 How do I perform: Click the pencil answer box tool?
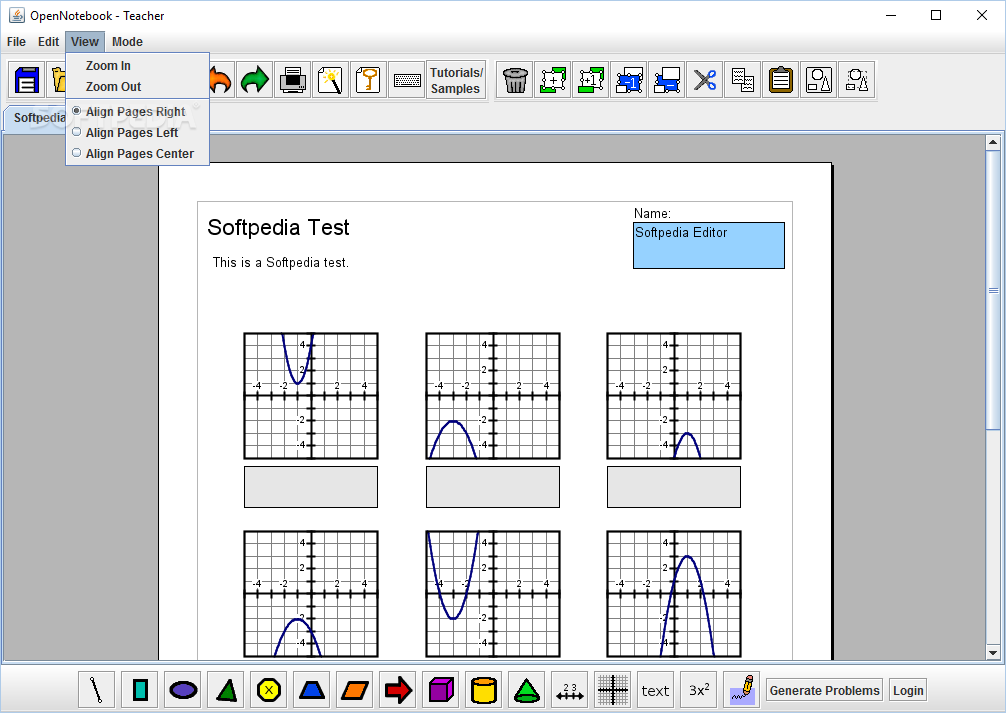tap(741, 690)
